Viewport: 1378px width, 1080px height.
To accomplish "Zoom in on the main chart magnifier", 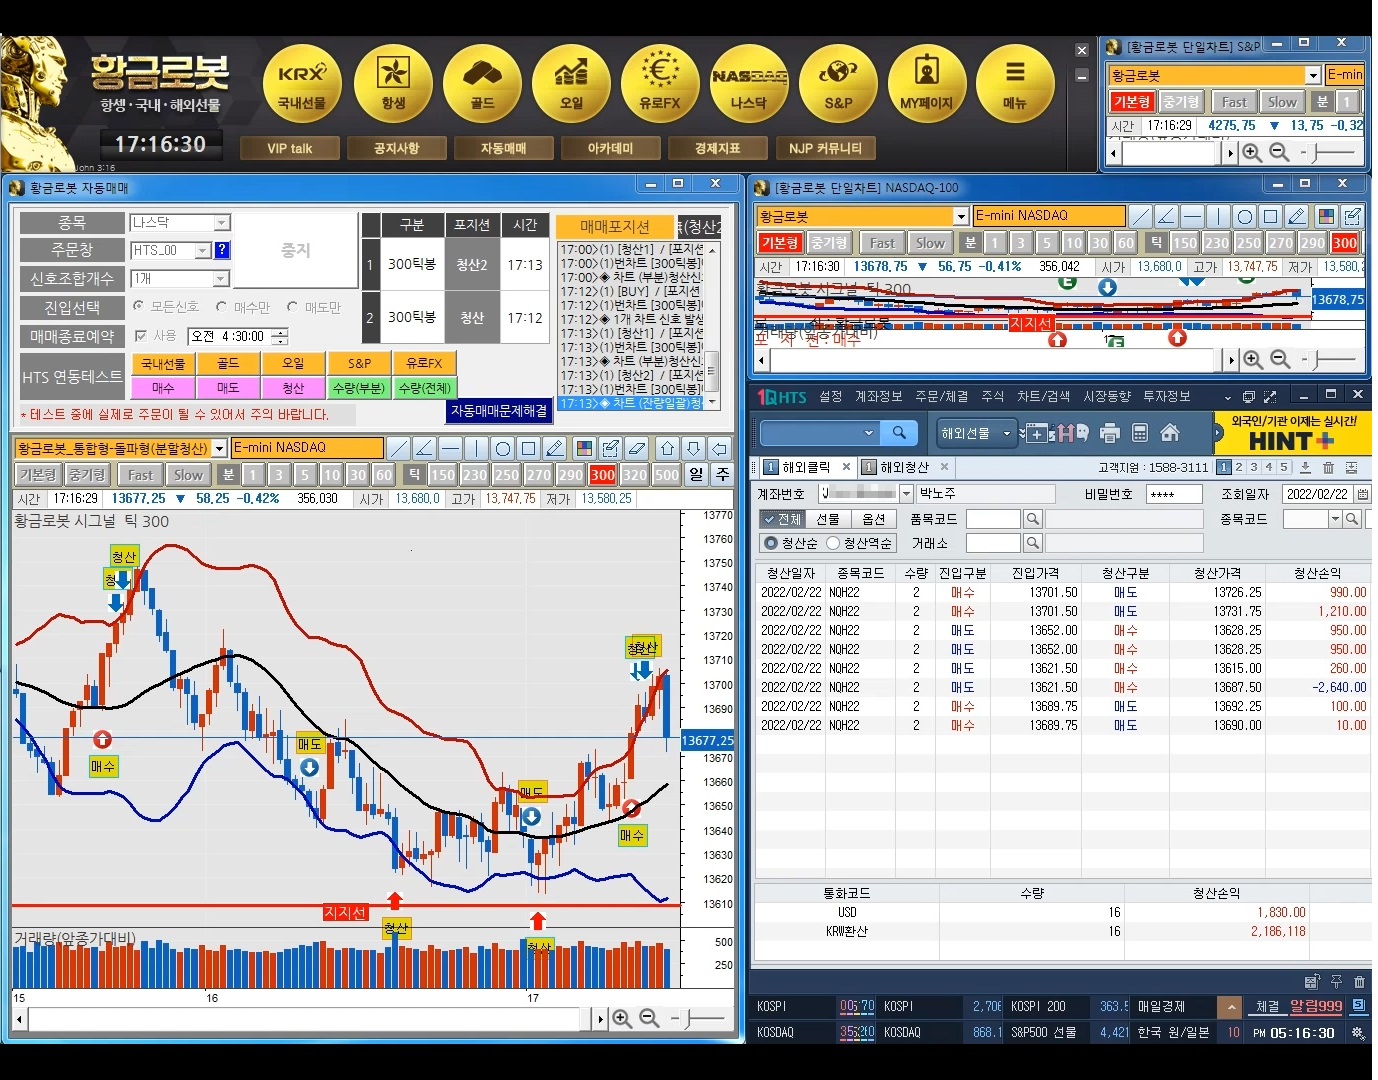I will 622,1018.
